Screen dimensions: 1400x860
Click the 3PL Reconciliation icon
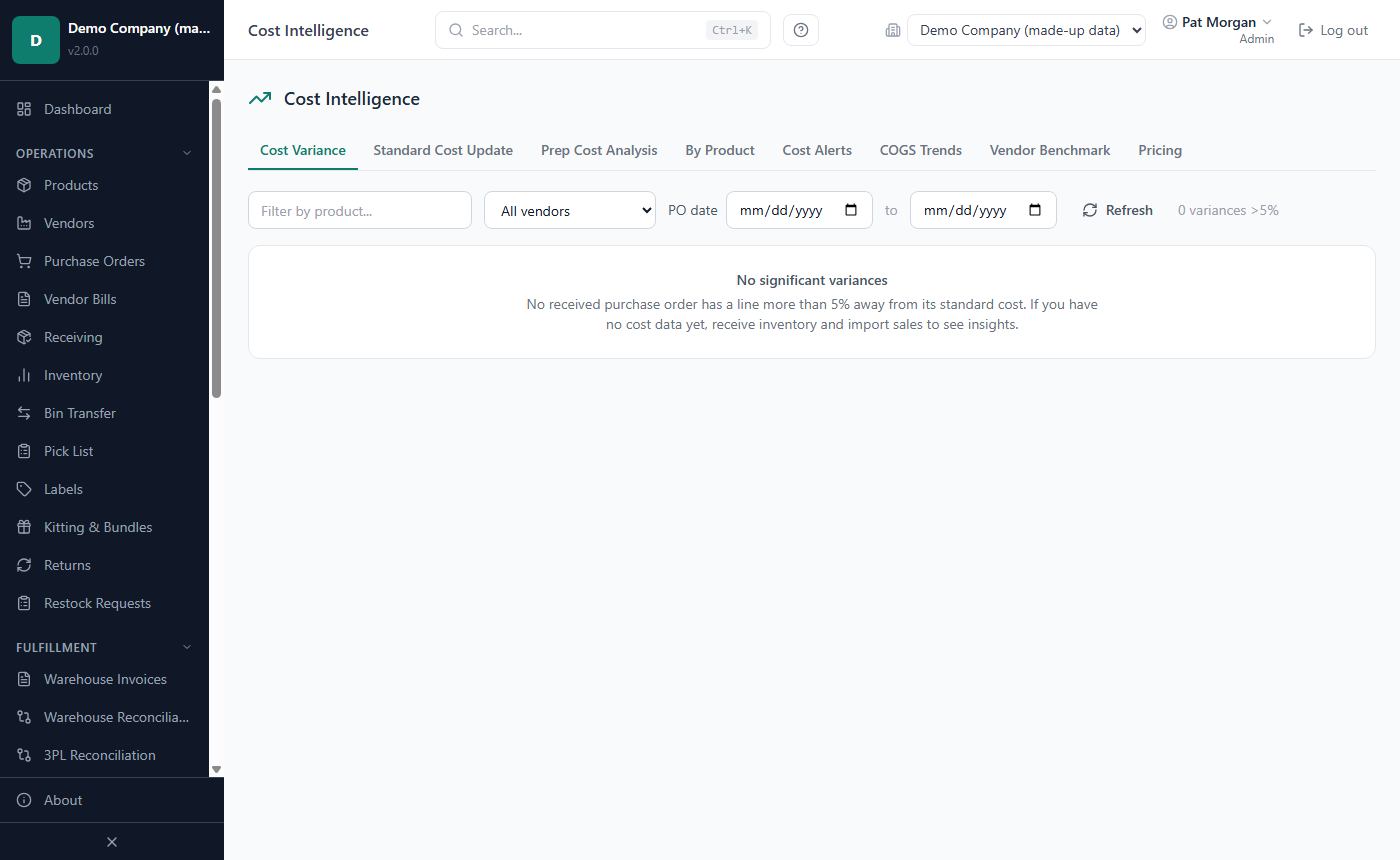pyautogui.click(x=24, y=755)
